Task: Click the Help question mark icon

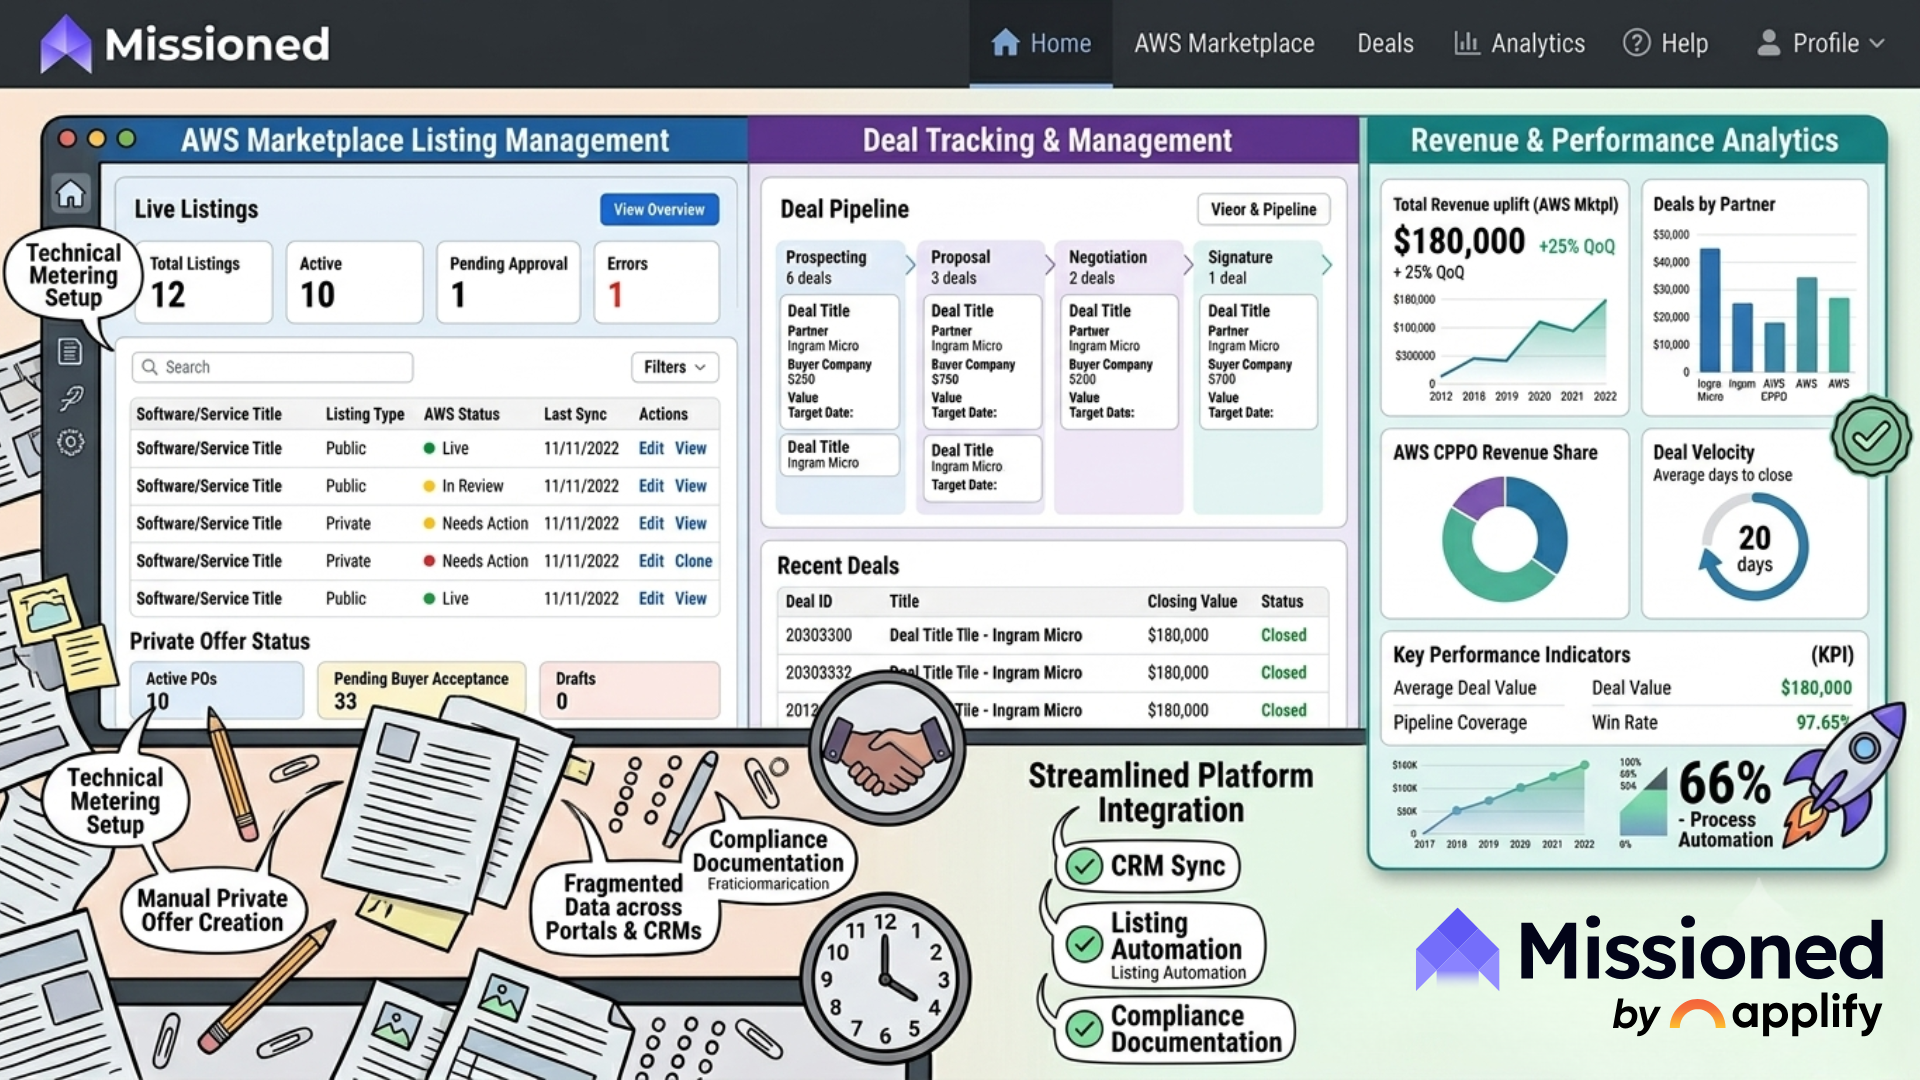Action: 1636,43
